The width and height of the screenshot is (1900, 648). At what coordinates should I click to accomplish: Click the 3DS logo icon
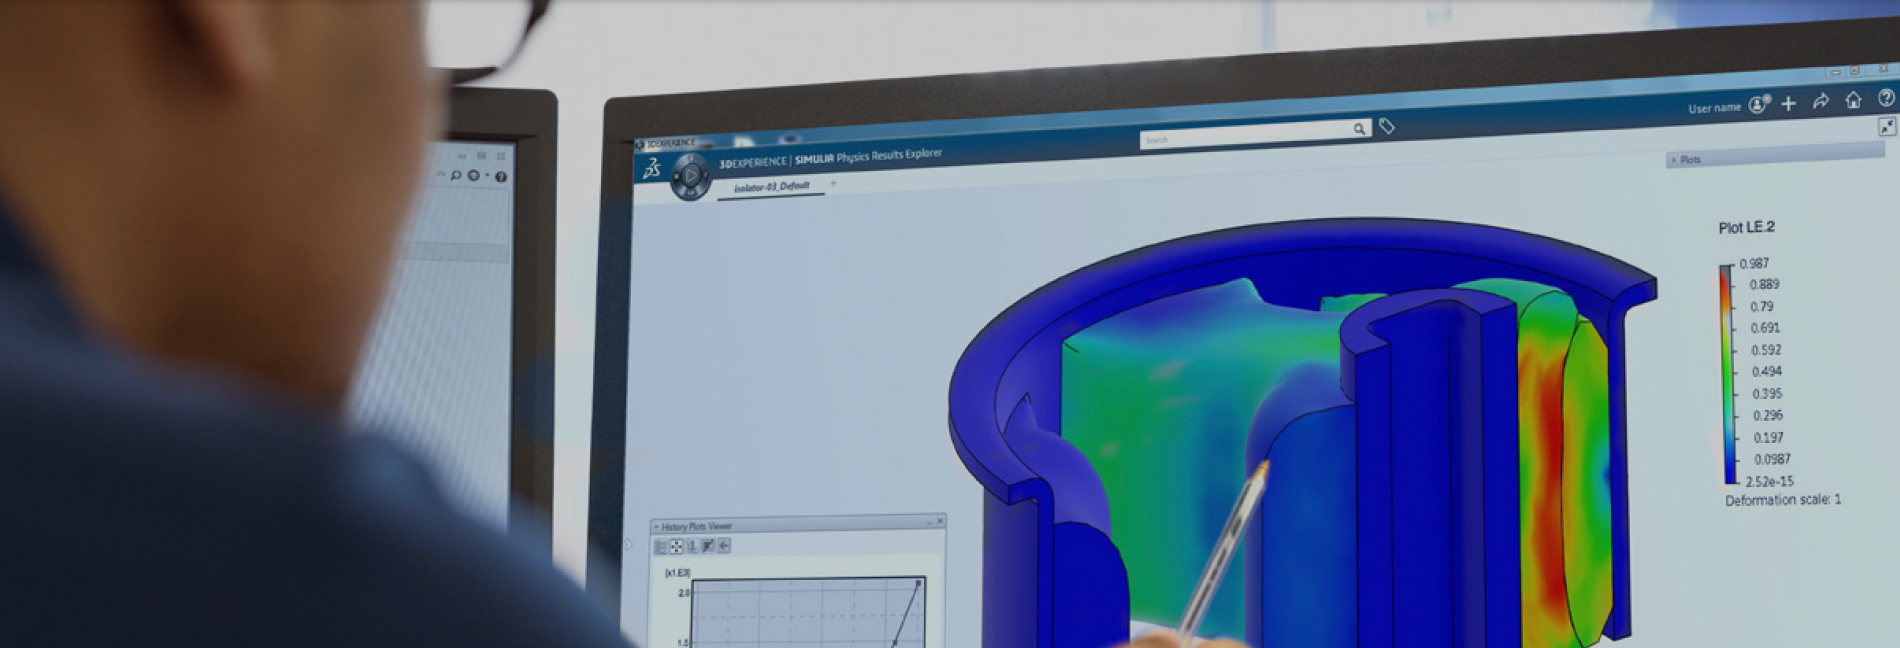[x=651, y=169]
